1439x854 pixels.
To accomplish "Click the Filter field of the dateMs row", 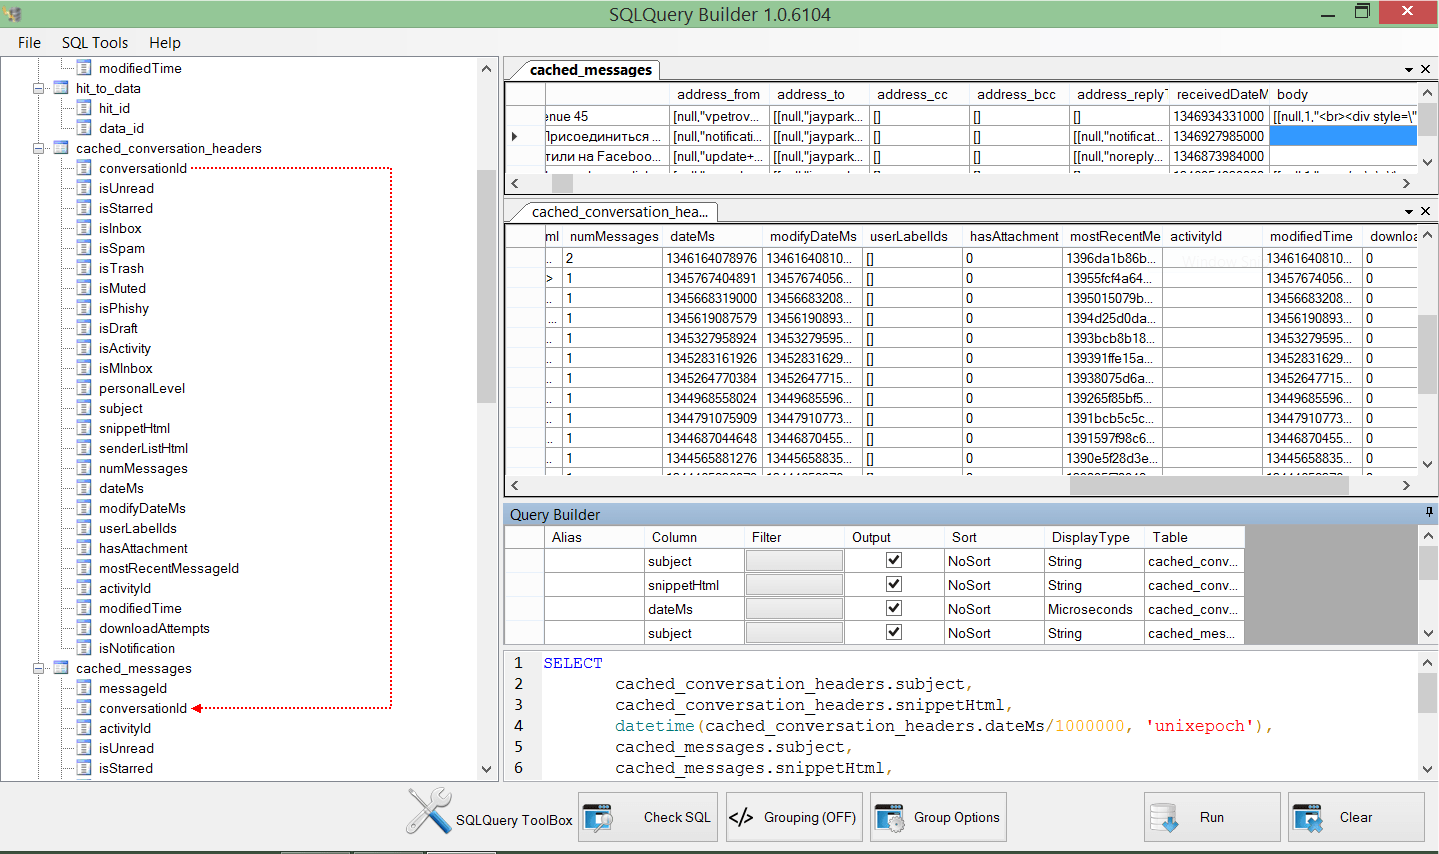I will (794, 609).
